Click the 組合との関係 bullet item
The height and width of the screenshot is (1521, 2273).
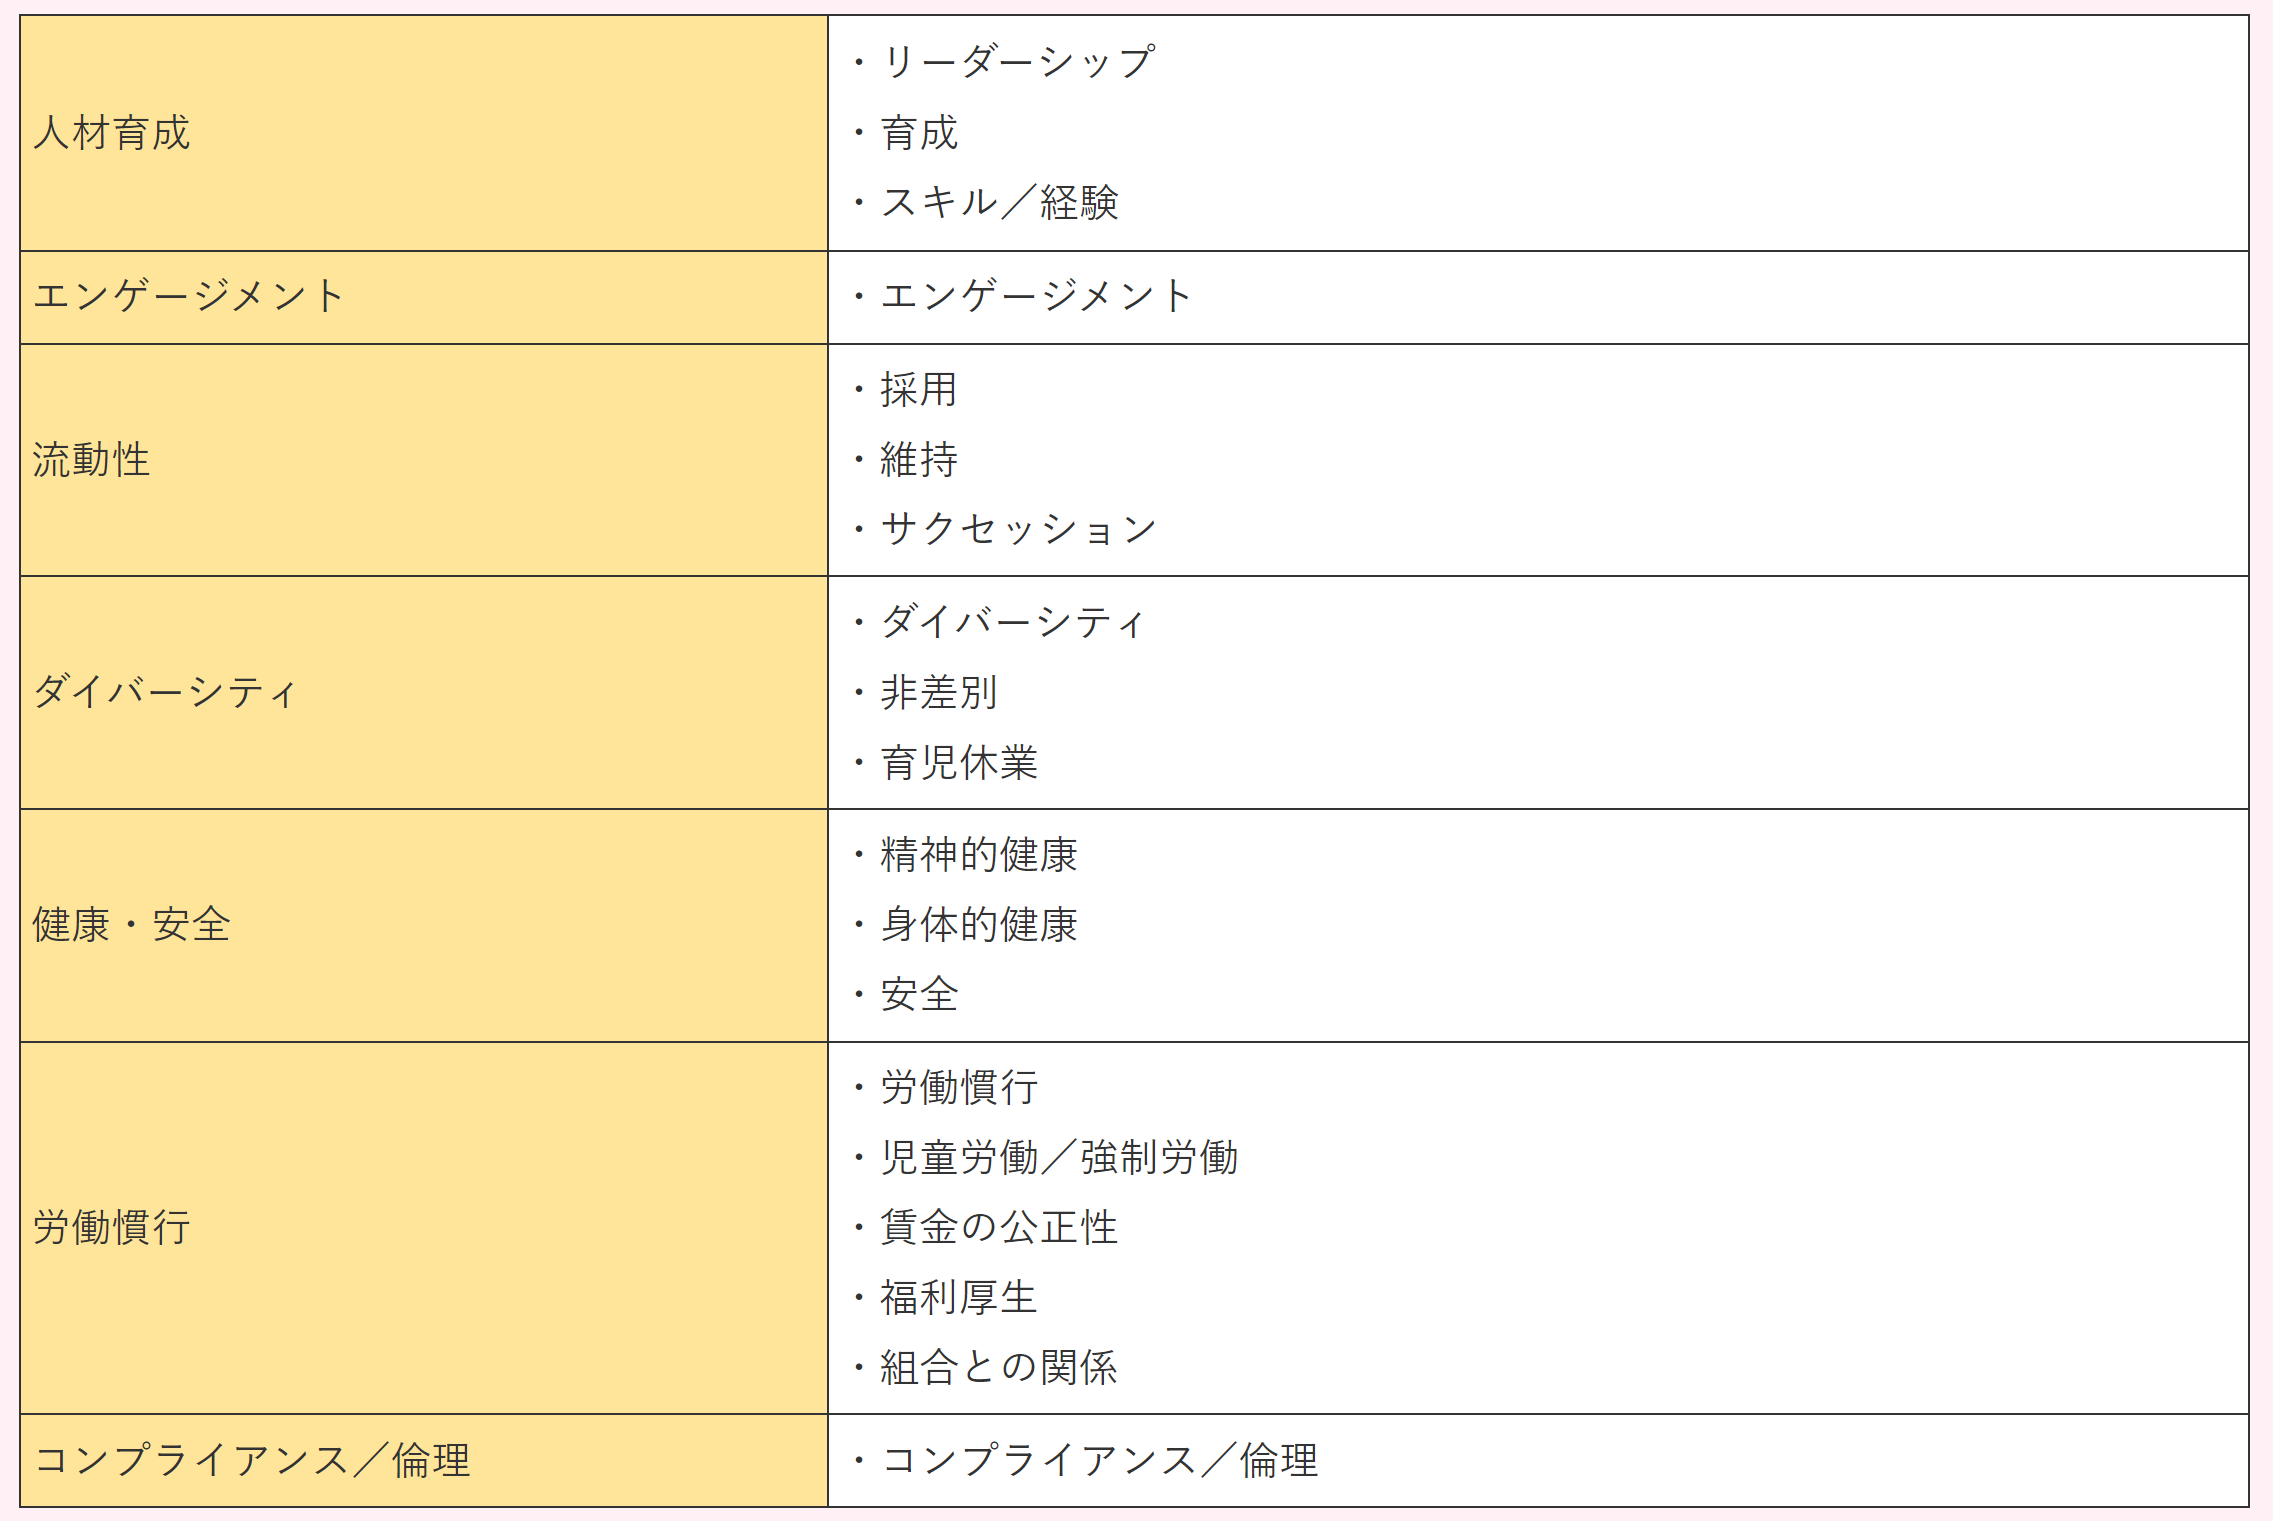point(998,1367)
